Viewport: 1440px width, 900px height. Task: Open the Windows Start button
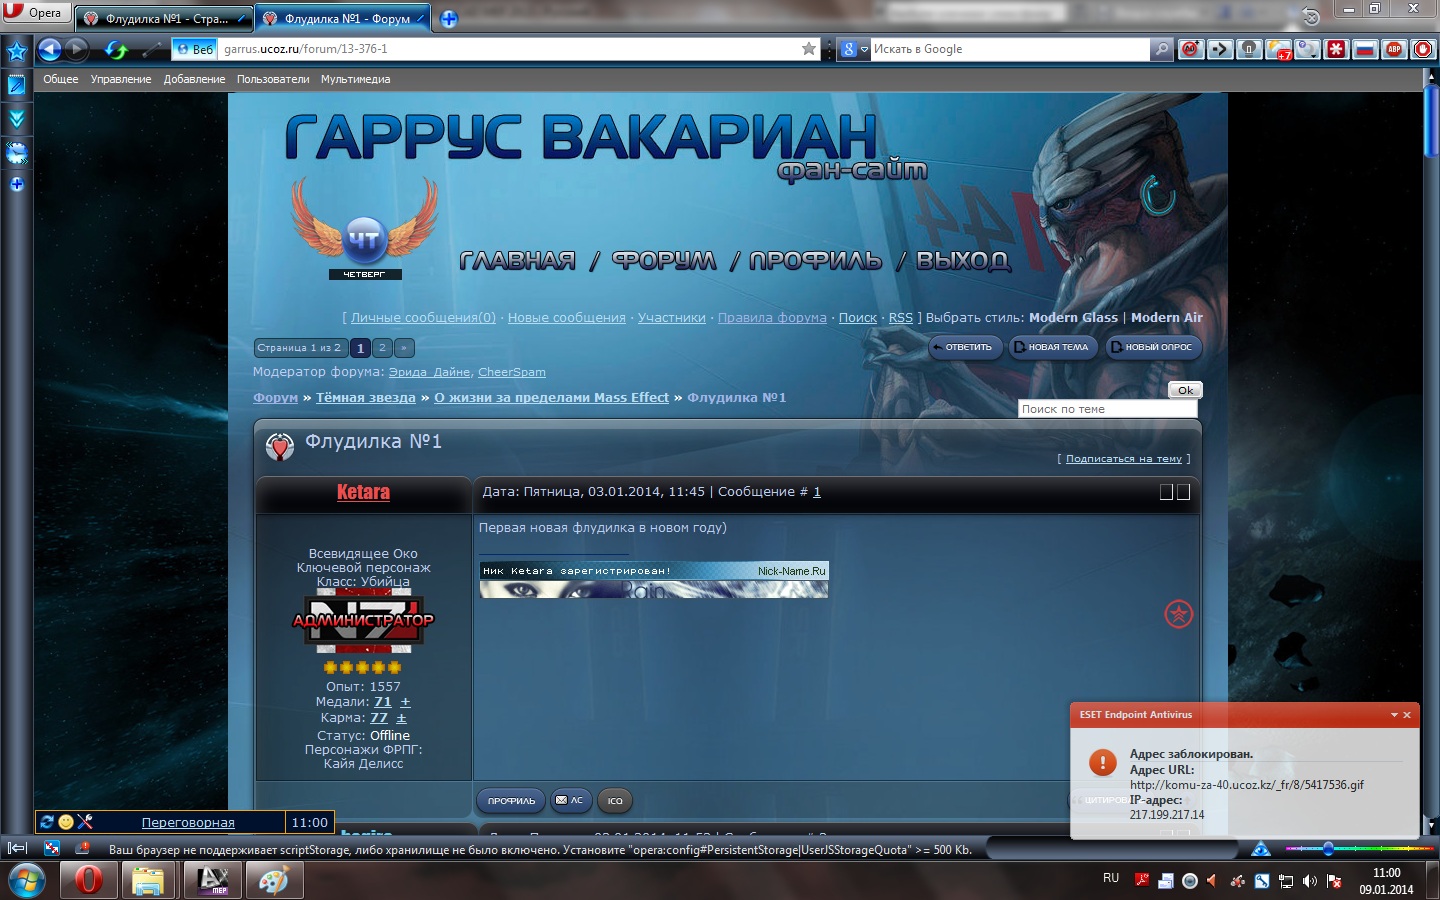27,880
